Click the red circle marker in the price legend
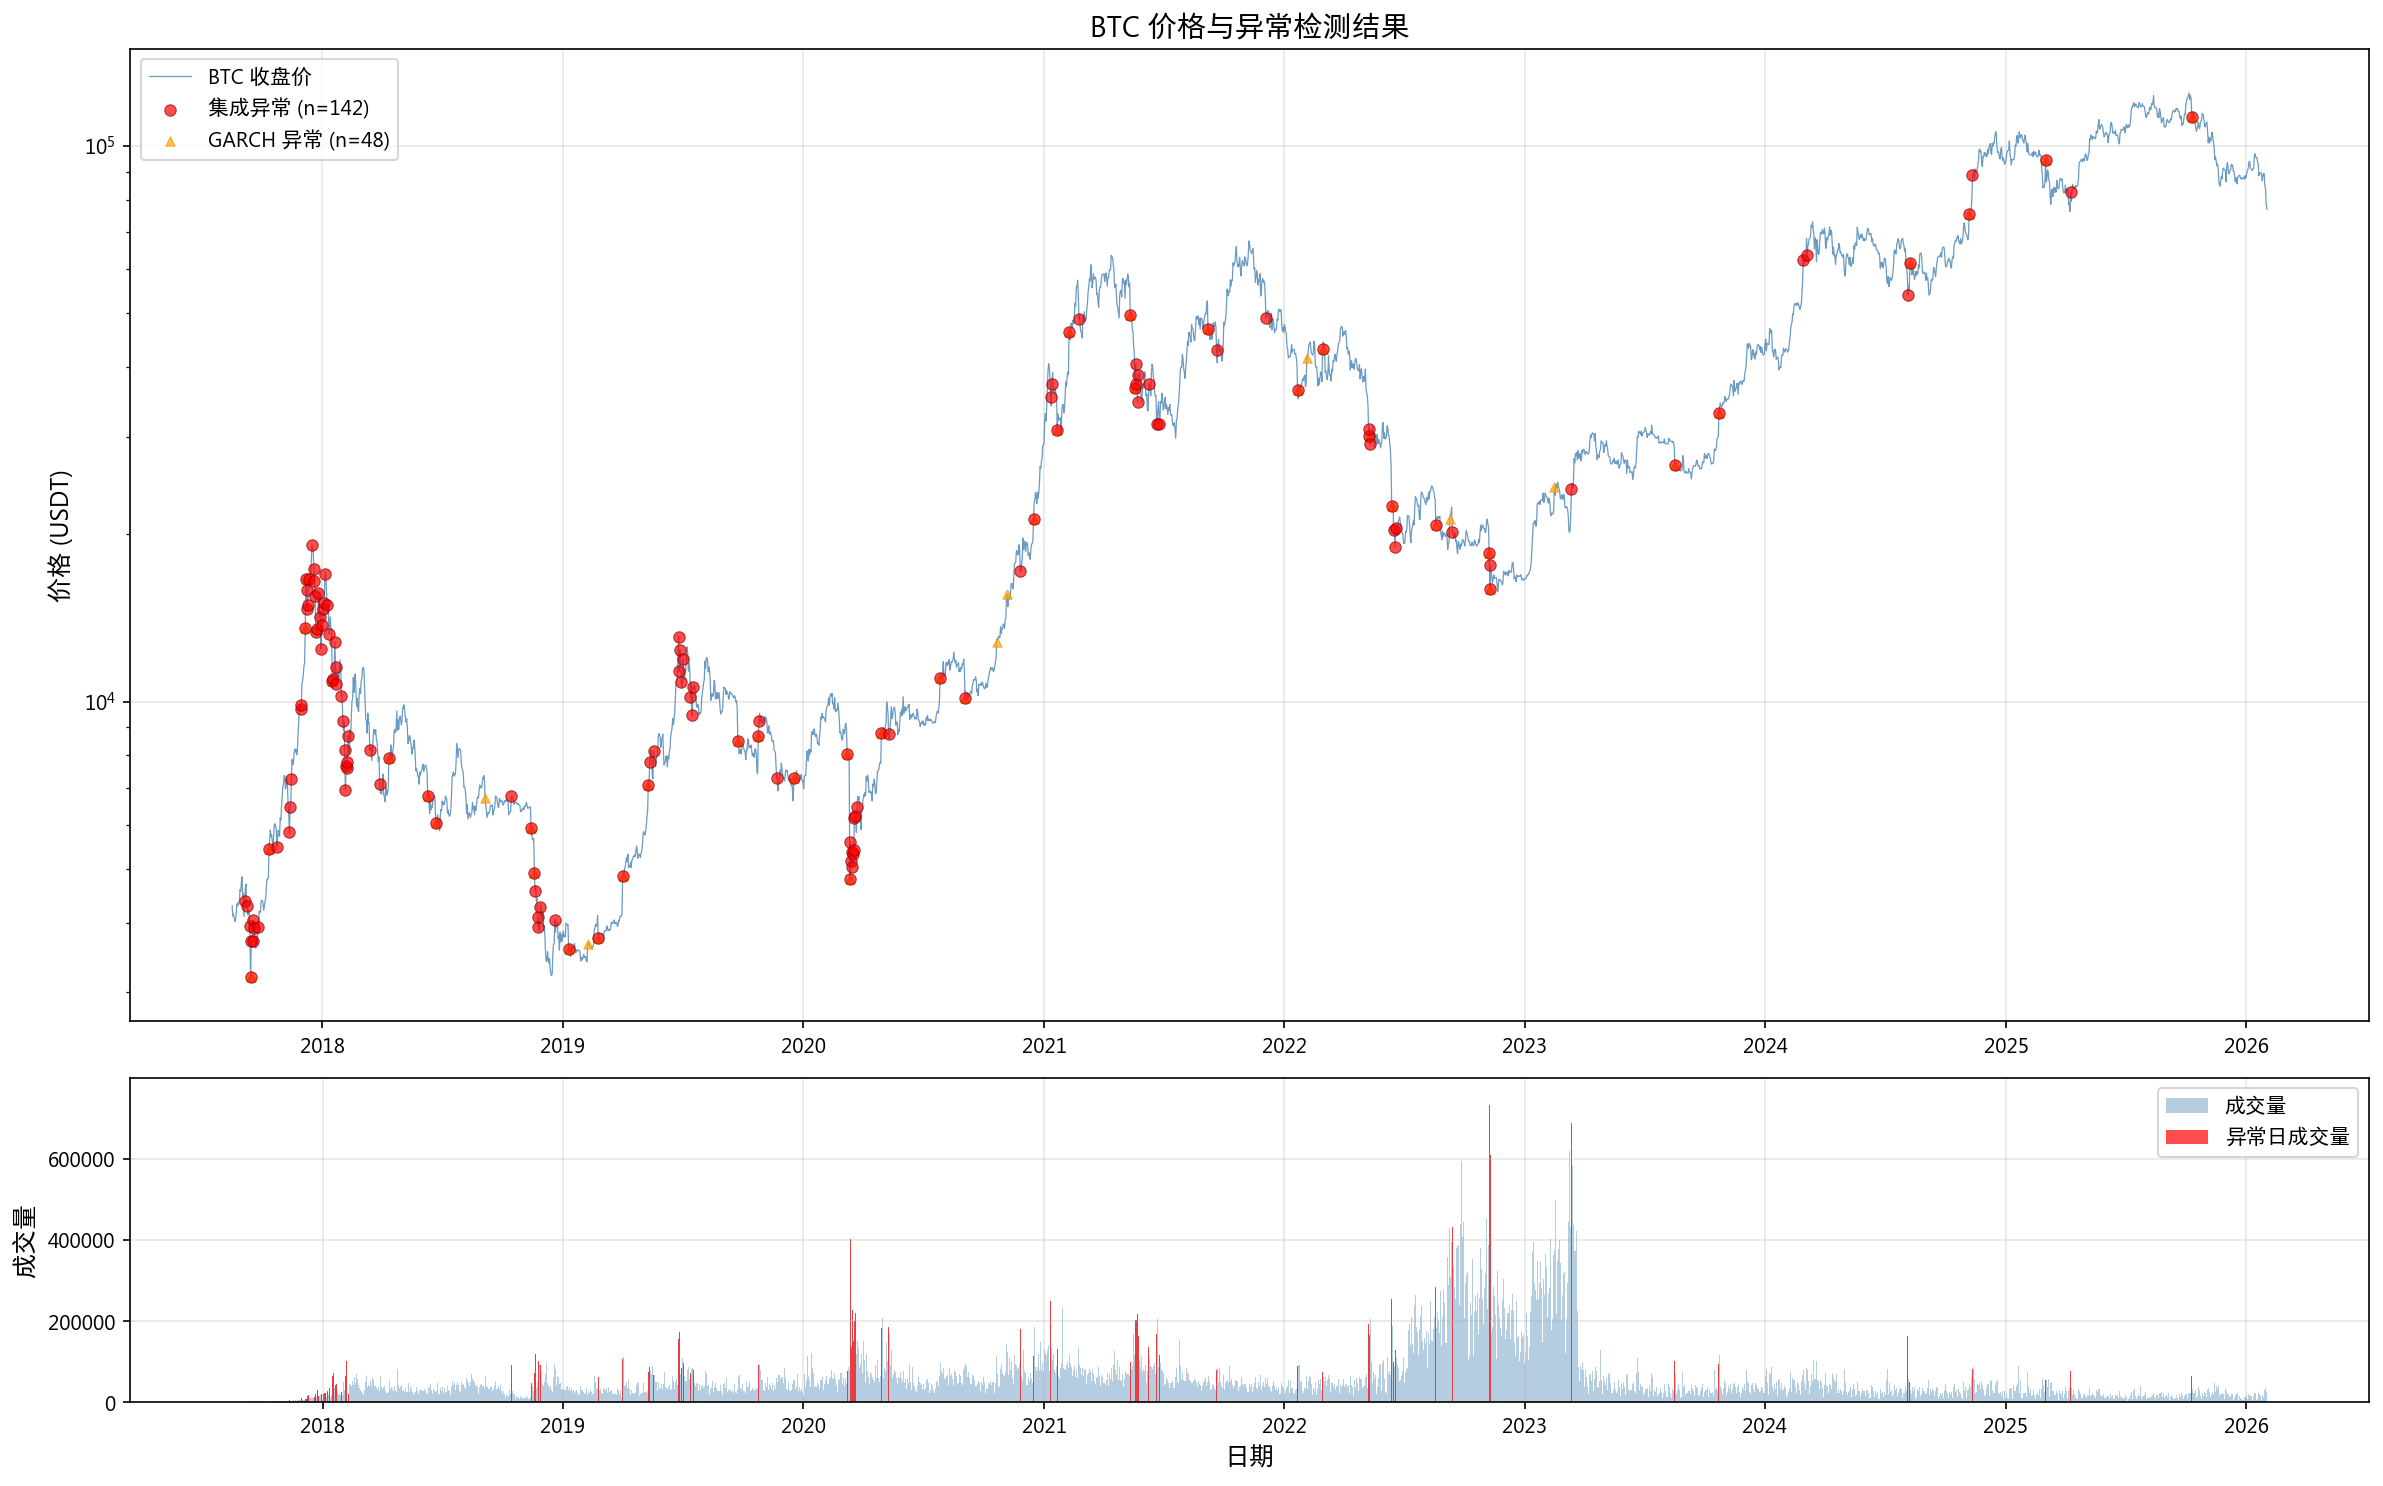2383x1486 pixels. [170, 110]
